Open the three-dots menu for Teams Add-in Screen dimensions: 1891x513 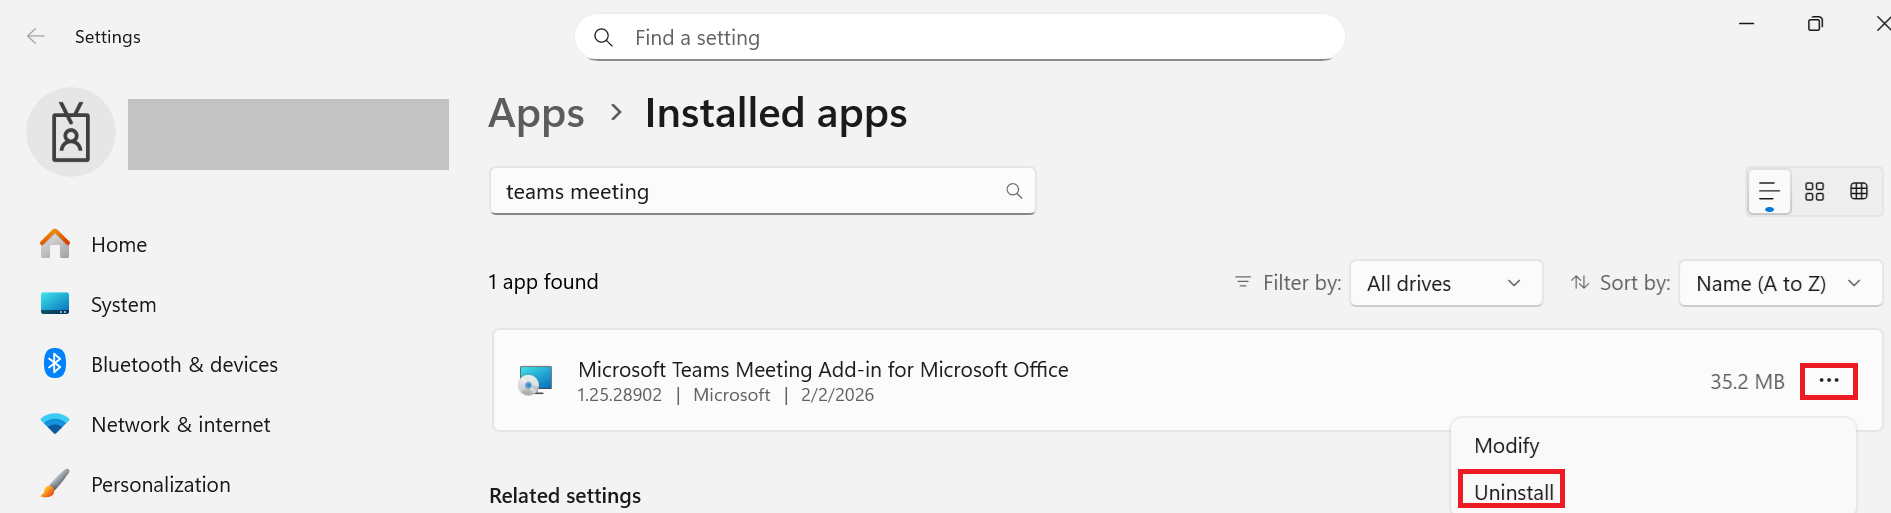(x=1828, y=381)
